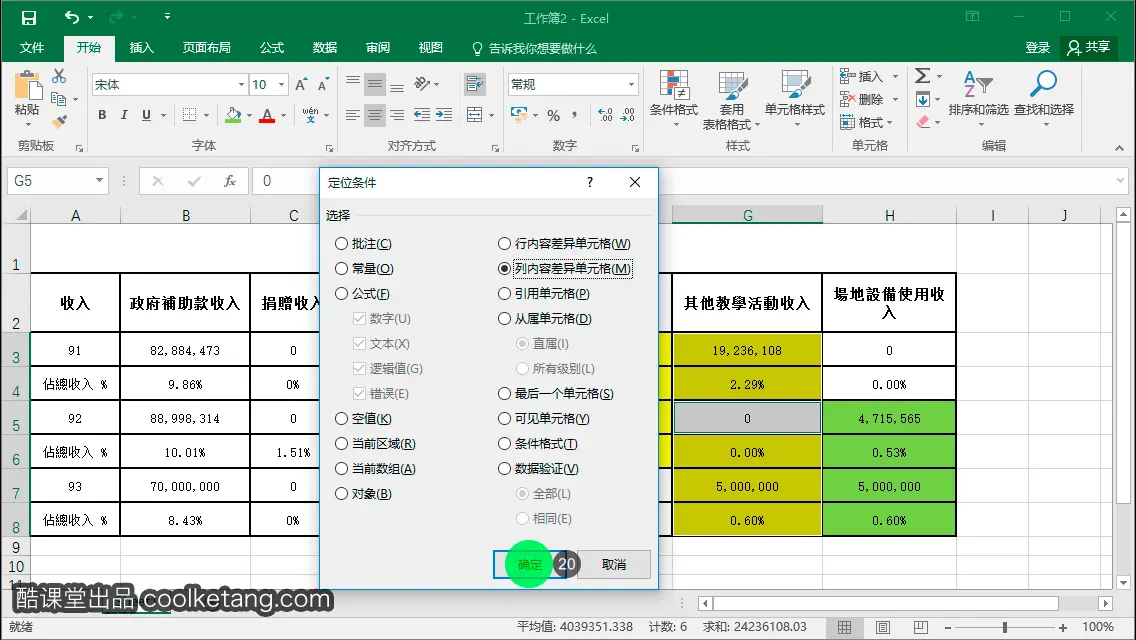Open the borders dropdown arrow

coord(206,115)
